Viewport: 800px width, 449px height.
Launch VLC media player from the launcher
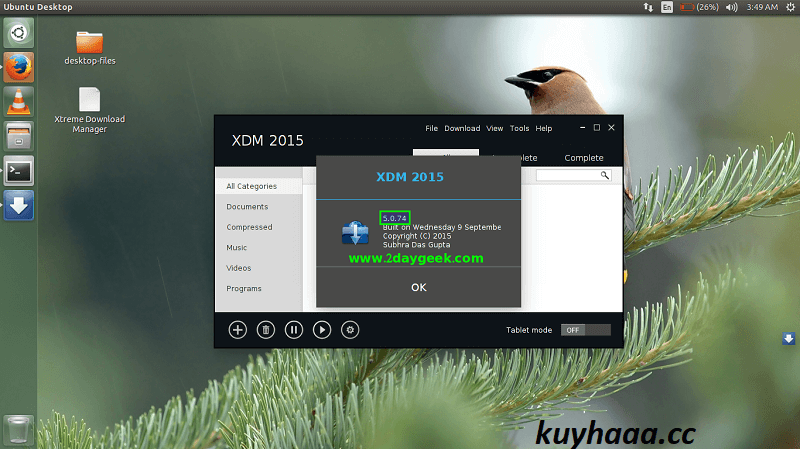(19, 102)
